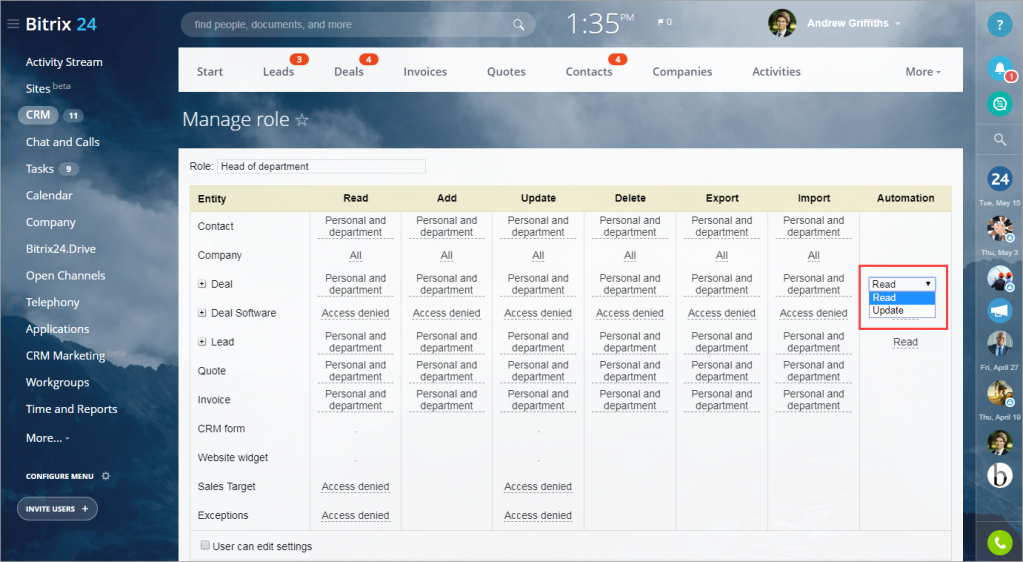Open the CRM Marketing beta menu item
The width and height of the screenshot is (1023, 562).
(x=75, y=355)
